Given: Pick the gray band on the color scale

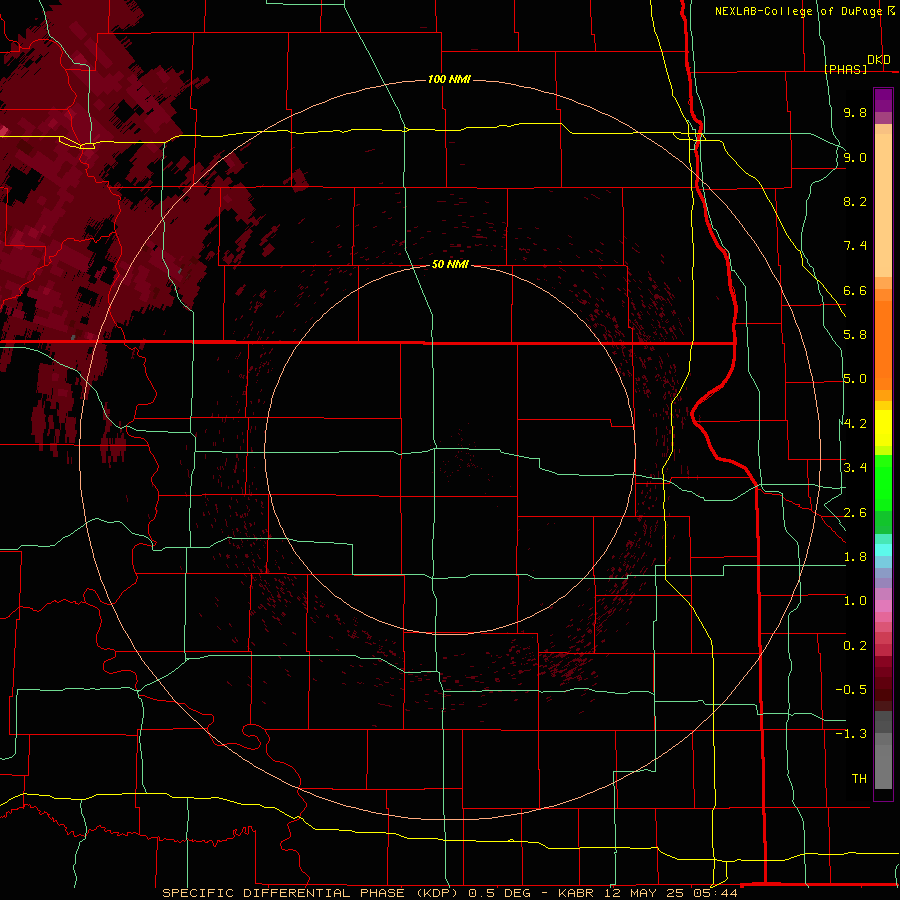Looking at the screenshot, I should tap(883, 766).
